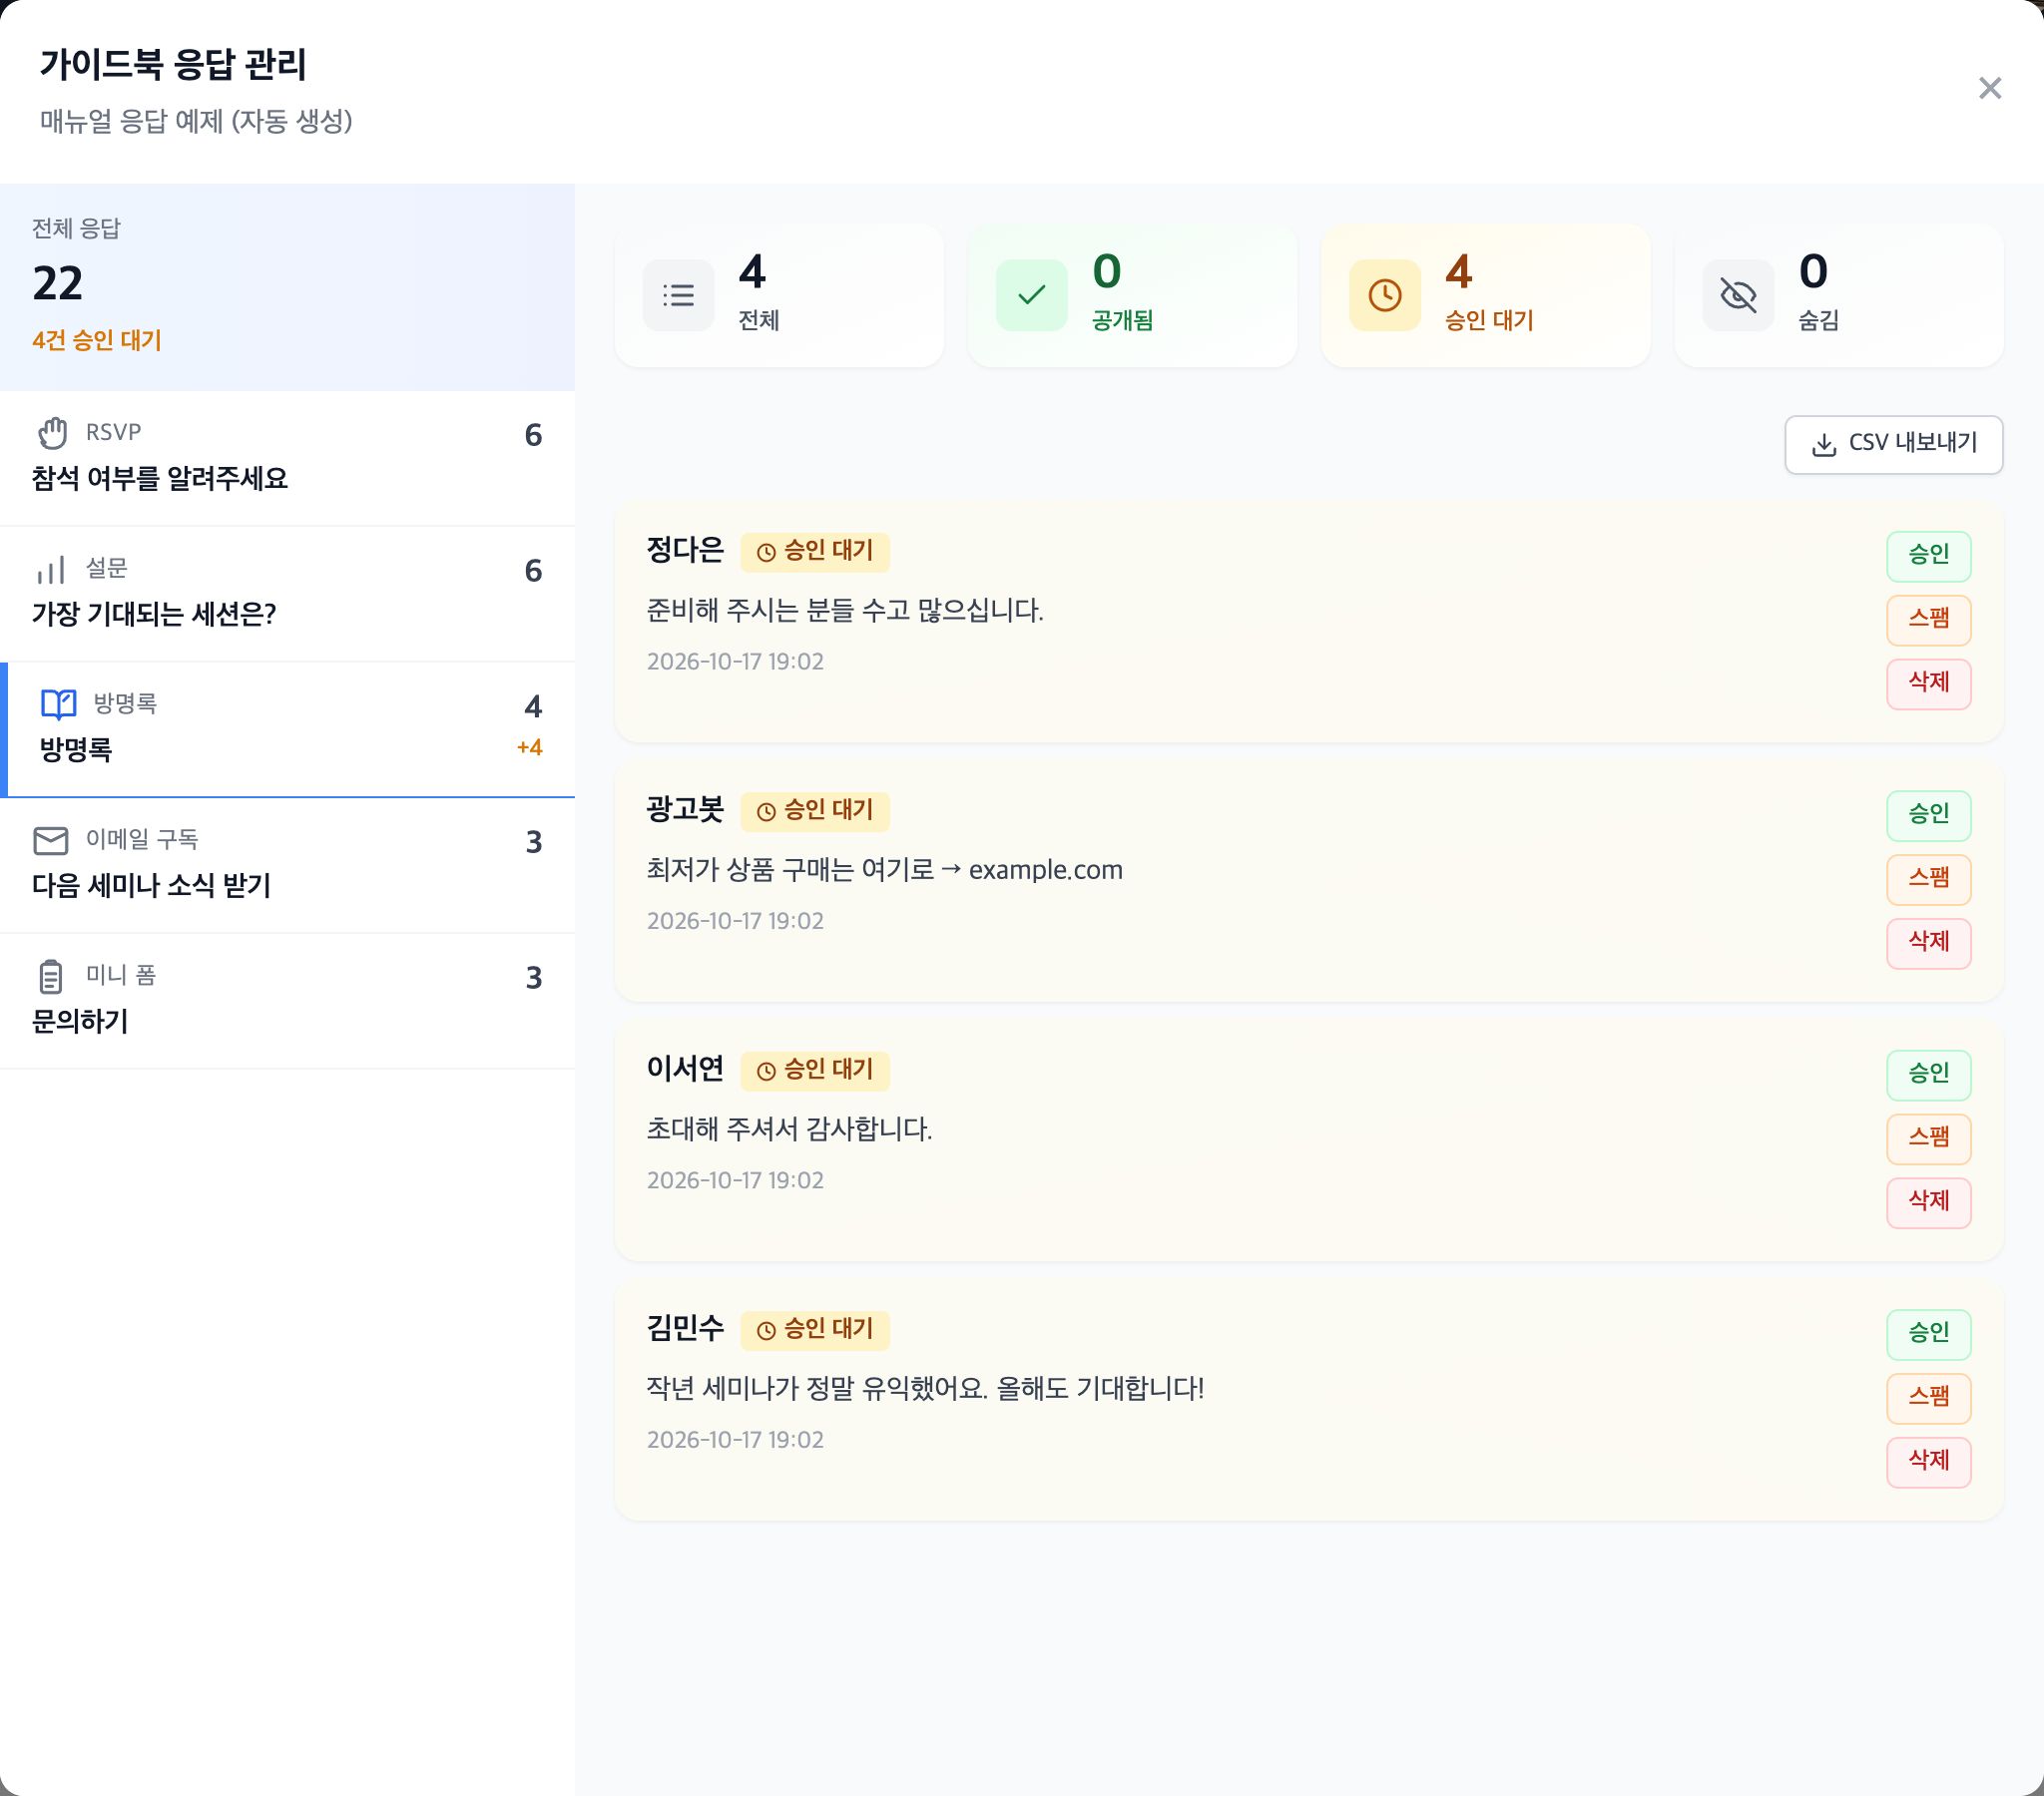Click the 가이드북 응답 관리 dialog title
This screenshot has width=2044, height=1796.
(x=173, y=65)
